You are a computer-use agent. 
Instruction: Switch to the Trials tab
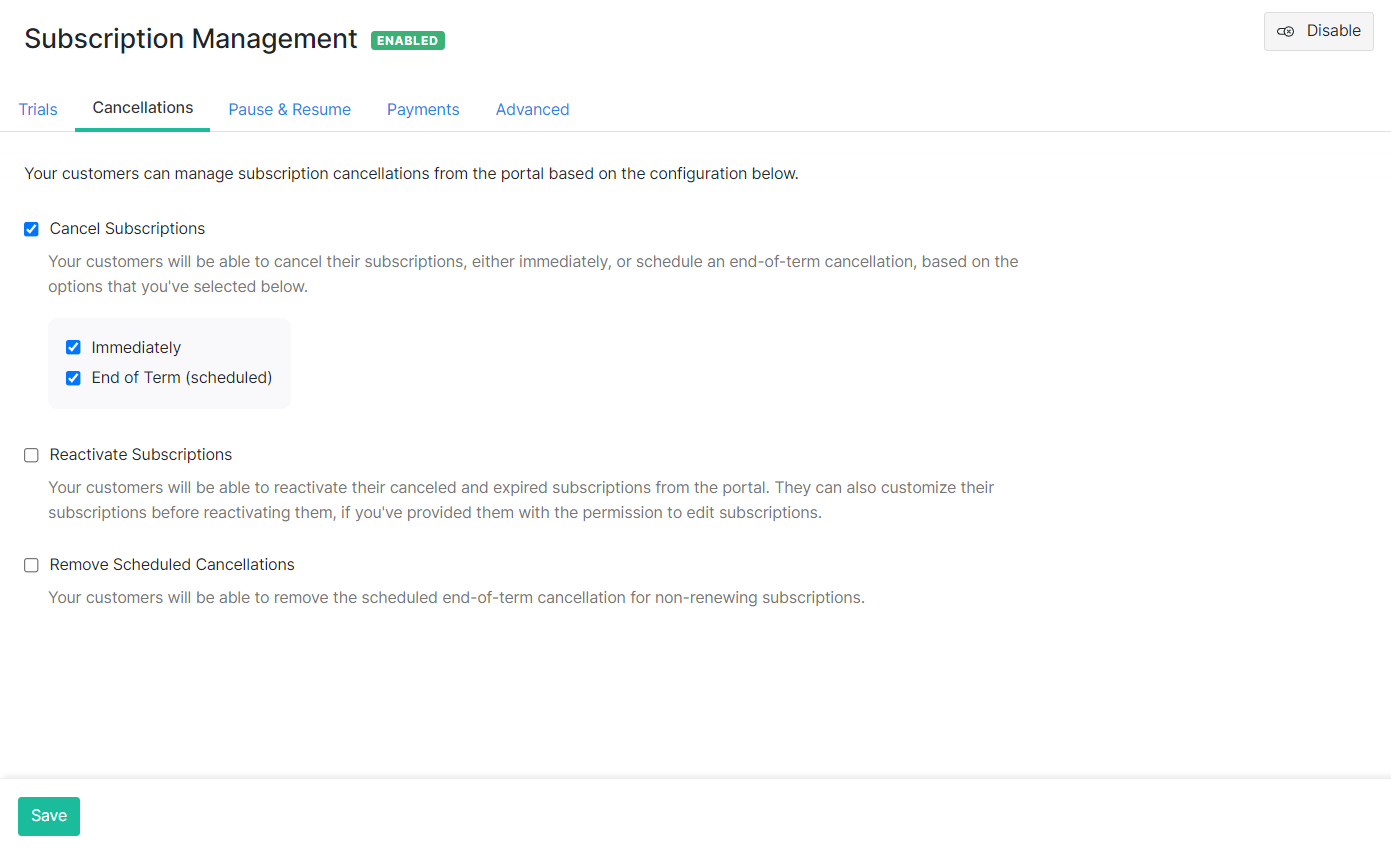pyautogui.click(x=38, y=108)
